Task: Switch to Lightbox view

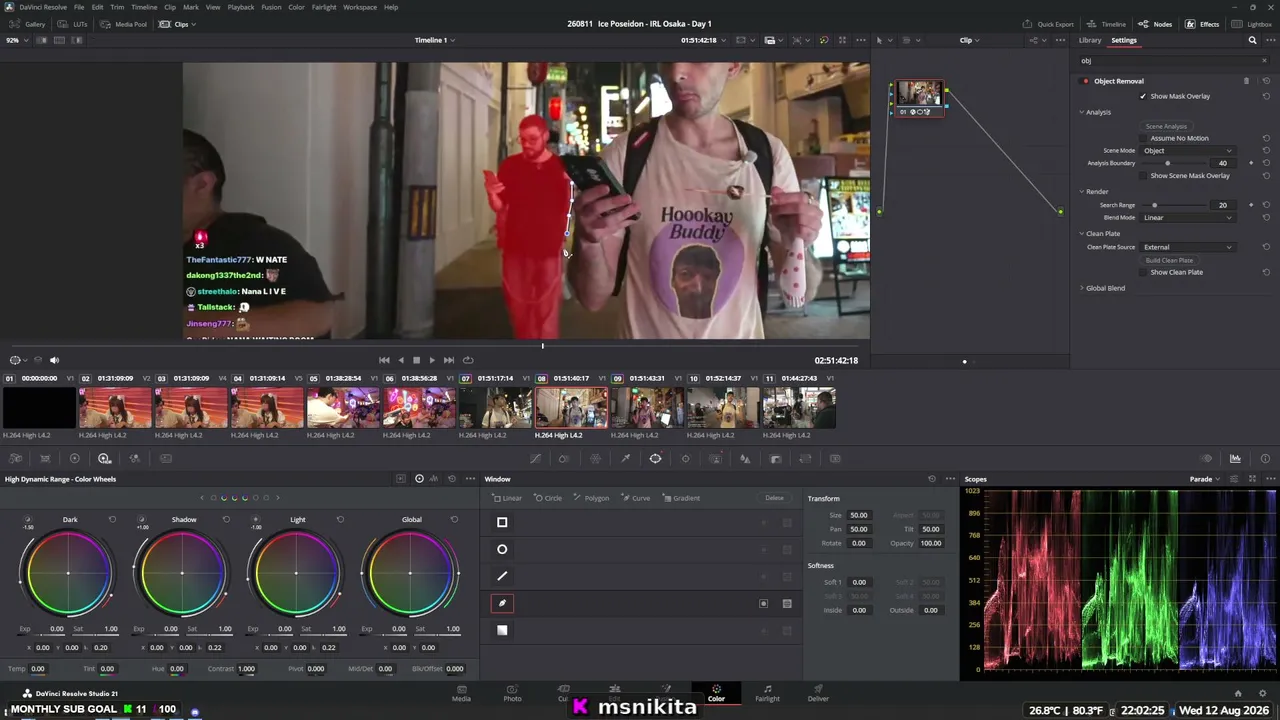Action: pos(1253,24)
